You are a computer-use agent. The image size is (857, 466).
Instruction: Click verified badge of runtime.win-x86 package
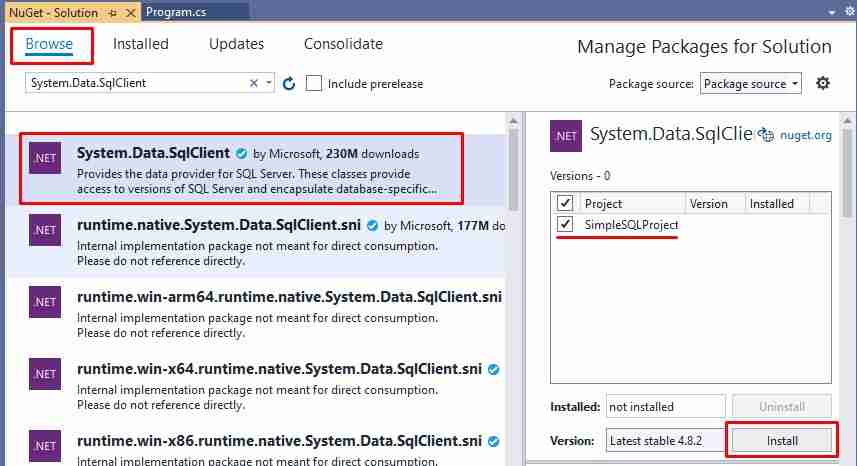(494, 441)
